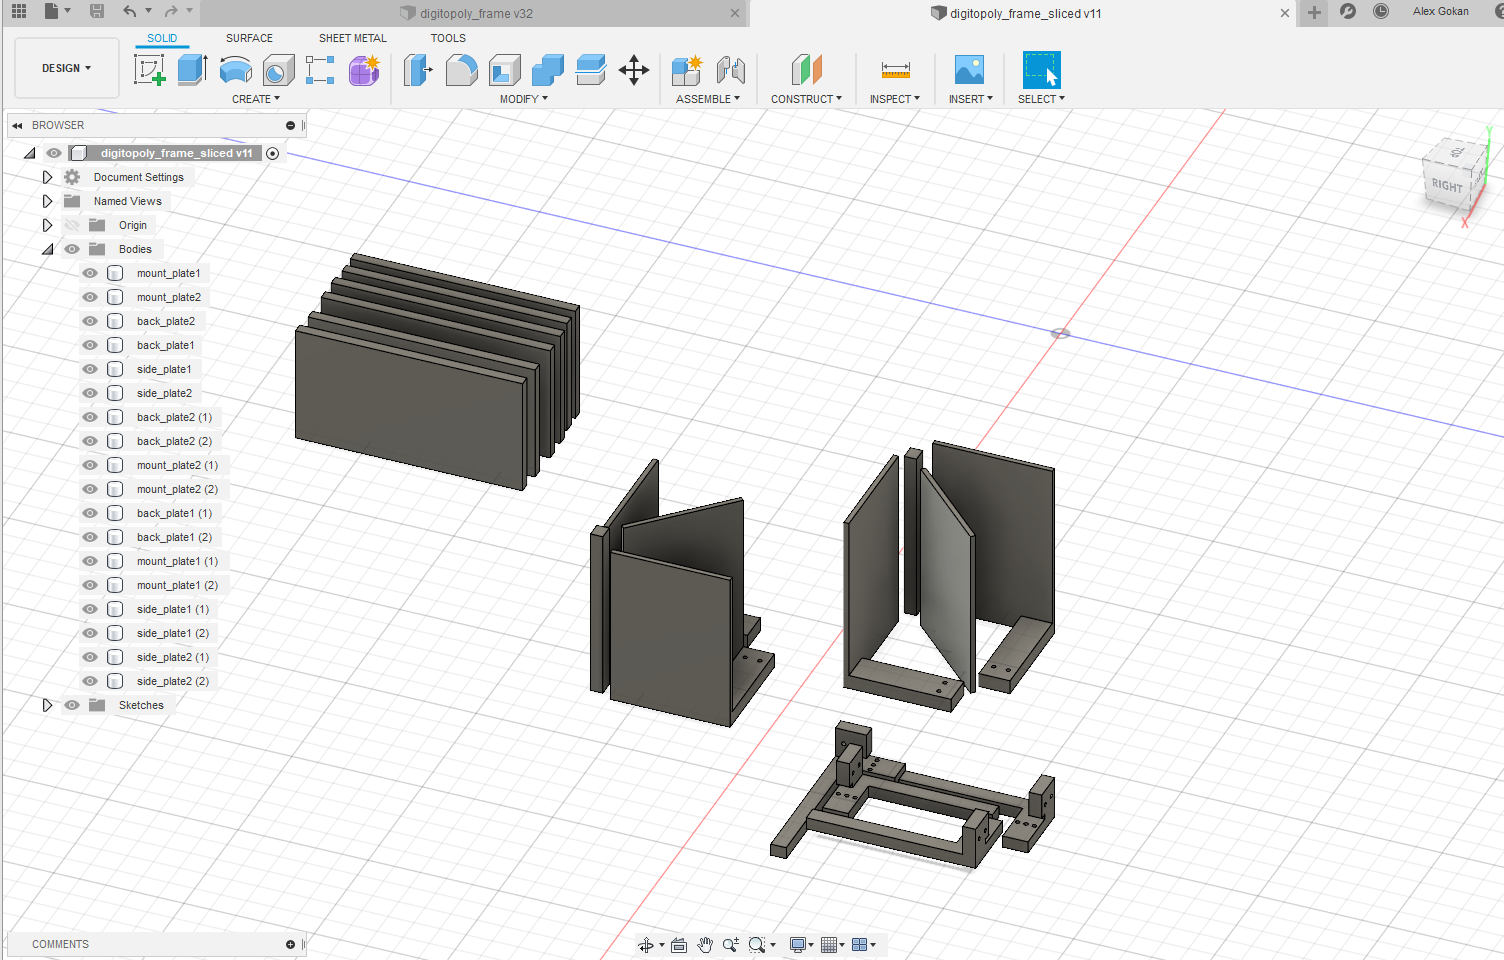Activate the digitopoly_frame_sliced radio button

tap(272, 153)
